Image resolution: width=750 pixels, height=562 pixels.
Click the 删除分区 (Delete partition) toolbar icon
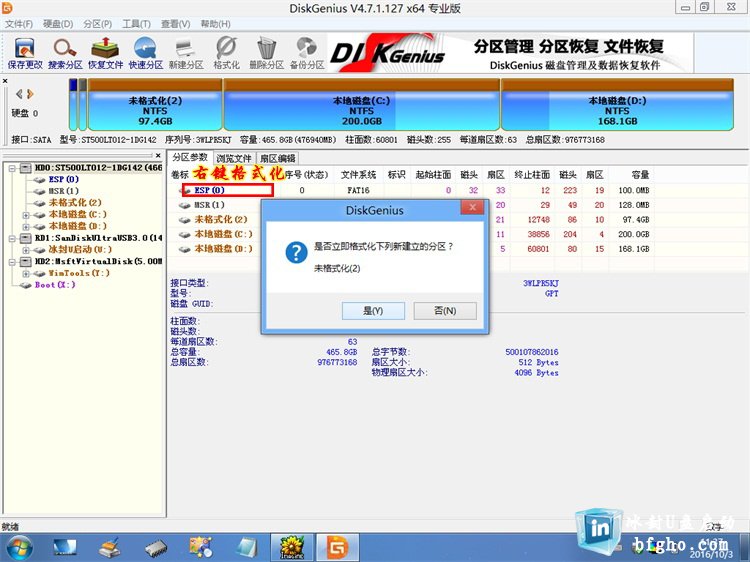(x=266, y=53)
